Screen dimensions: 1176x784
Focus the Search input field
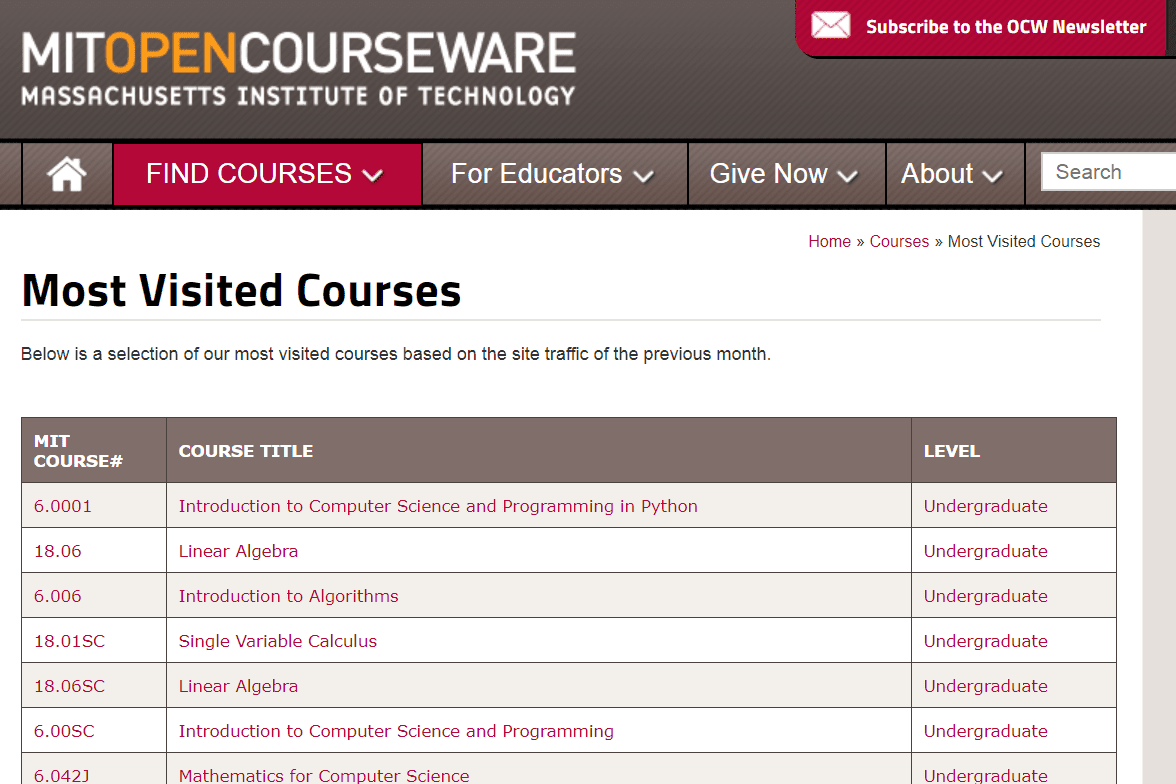(x=1108, y=172)
